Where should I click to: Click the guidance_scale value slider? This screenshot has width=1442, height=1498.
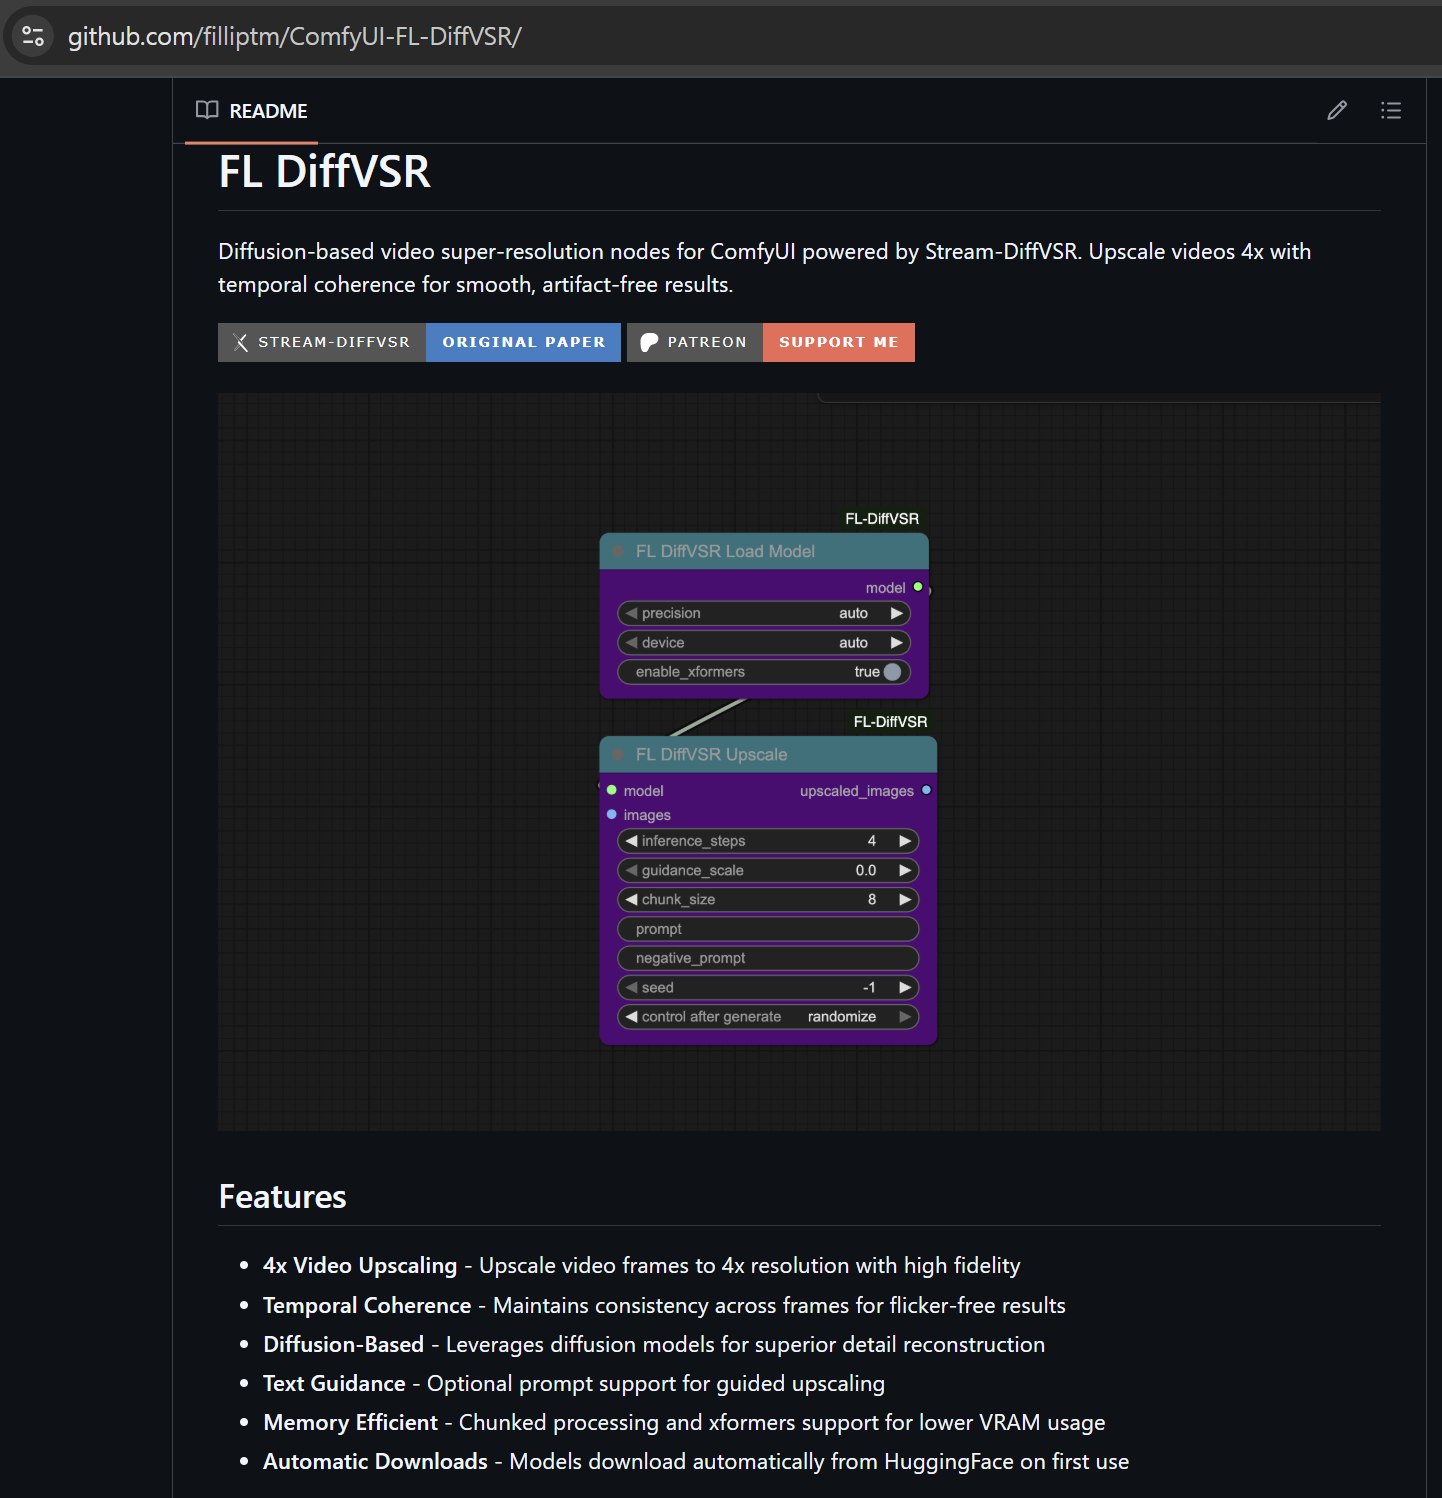pyautogui.click(x=768, y=871)
